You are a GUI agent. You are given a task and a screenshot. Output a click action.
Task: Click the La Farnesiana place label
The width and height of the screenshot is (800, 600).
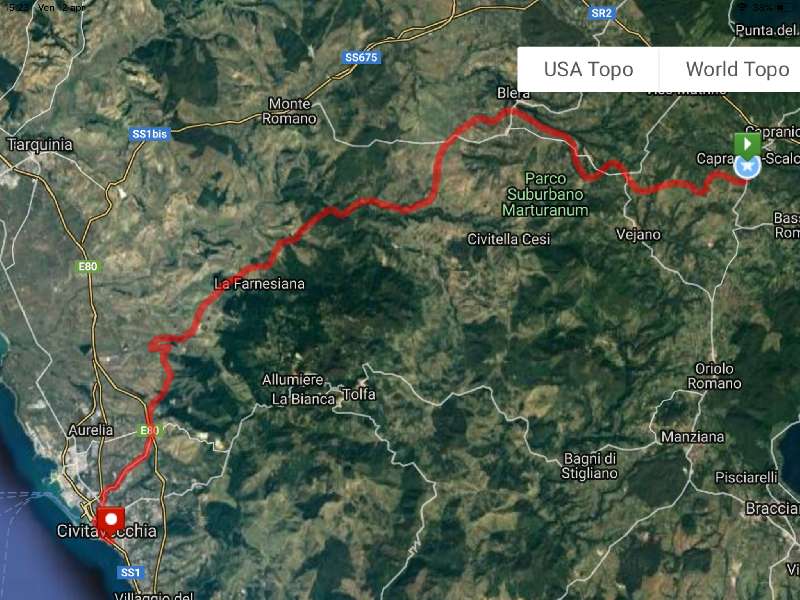[x=260, y=284]
